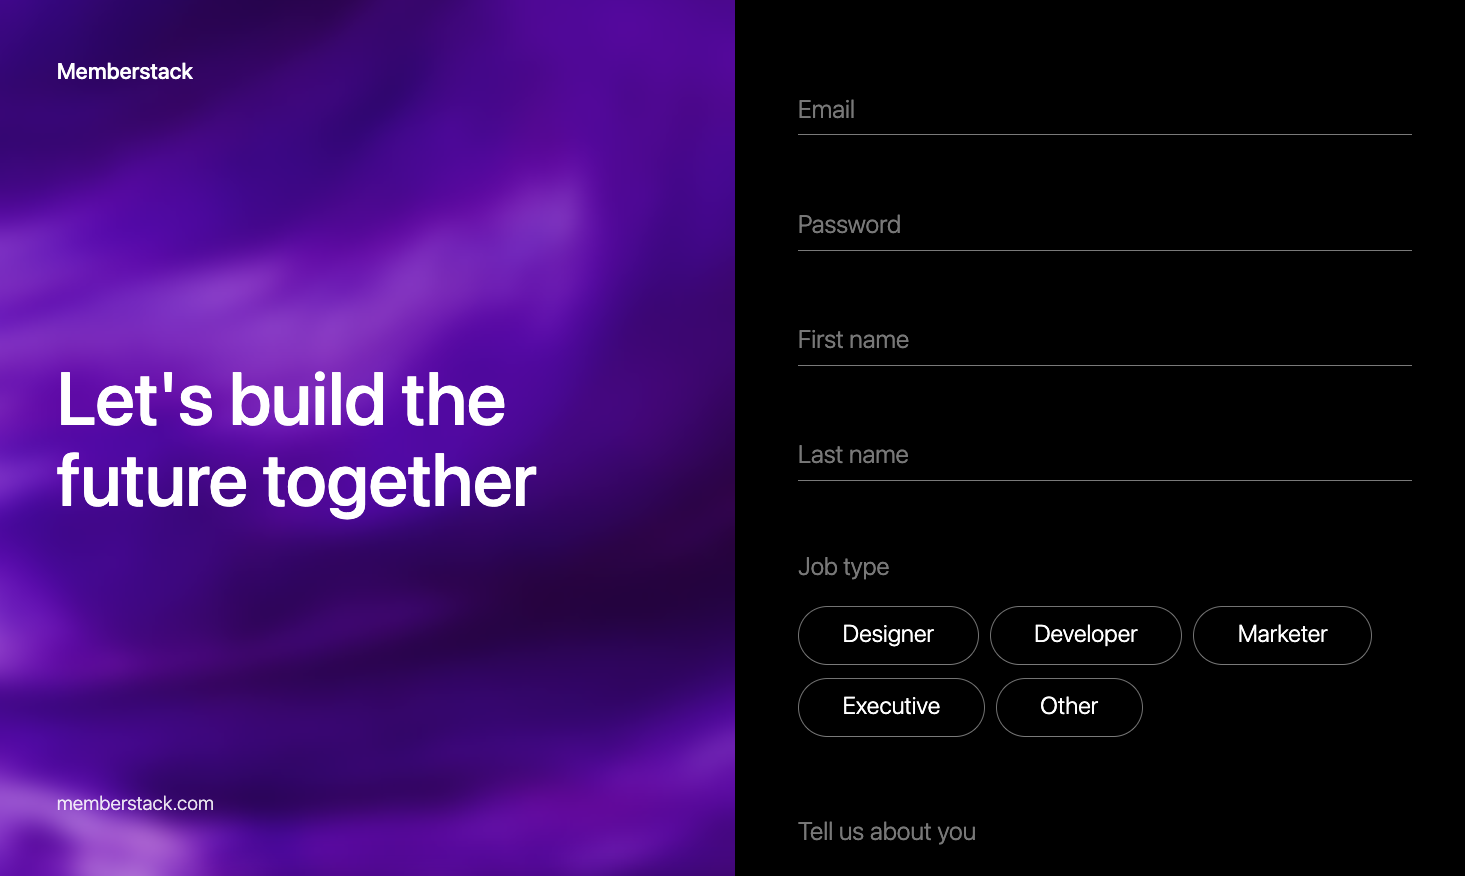Click the Memberstack logo
The image size is (1465, 876).
pos(125,71)
